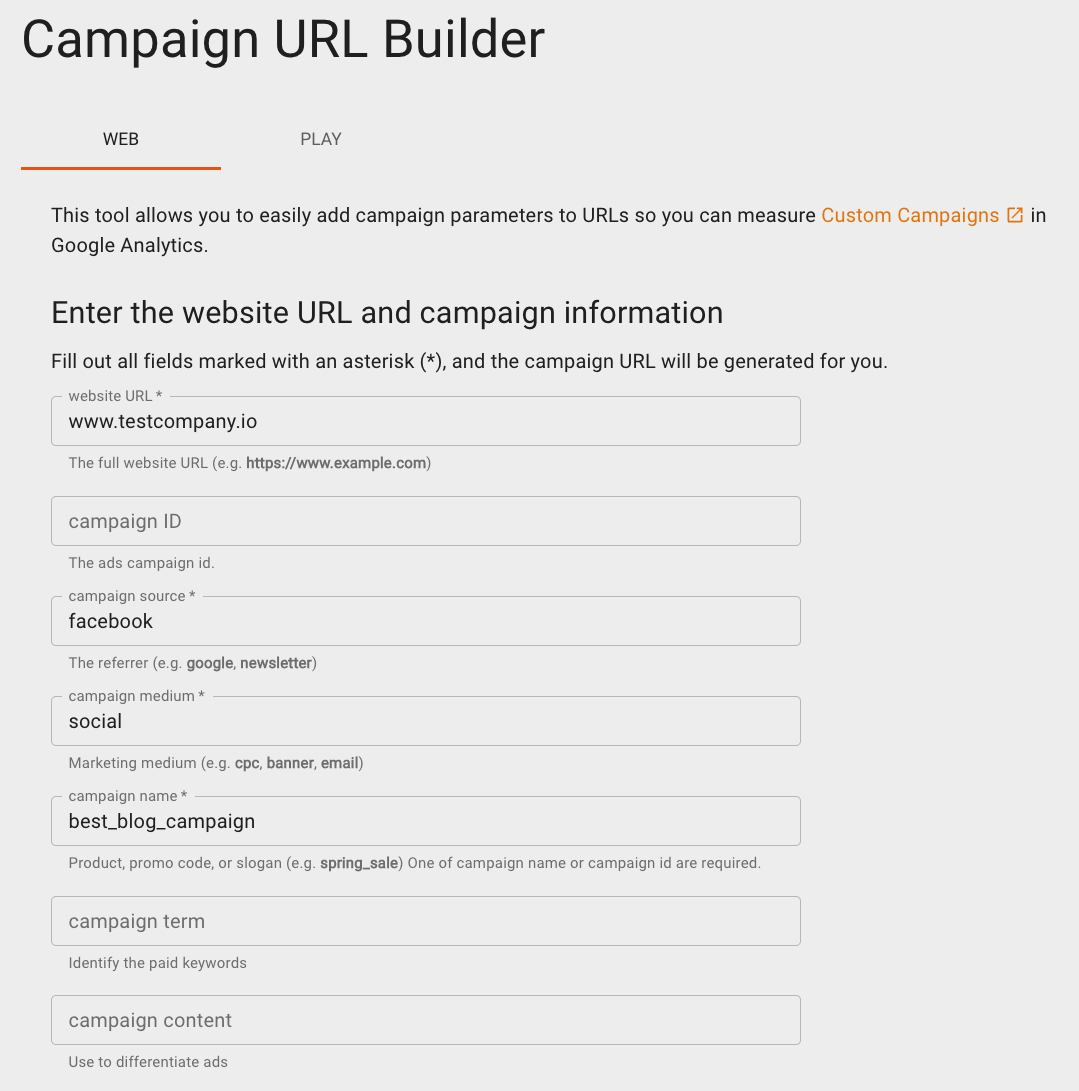The height and width of the screenshot is (1091, 1079).
Task: Click the https://www.example.com example text
Action: click(336, 463)
